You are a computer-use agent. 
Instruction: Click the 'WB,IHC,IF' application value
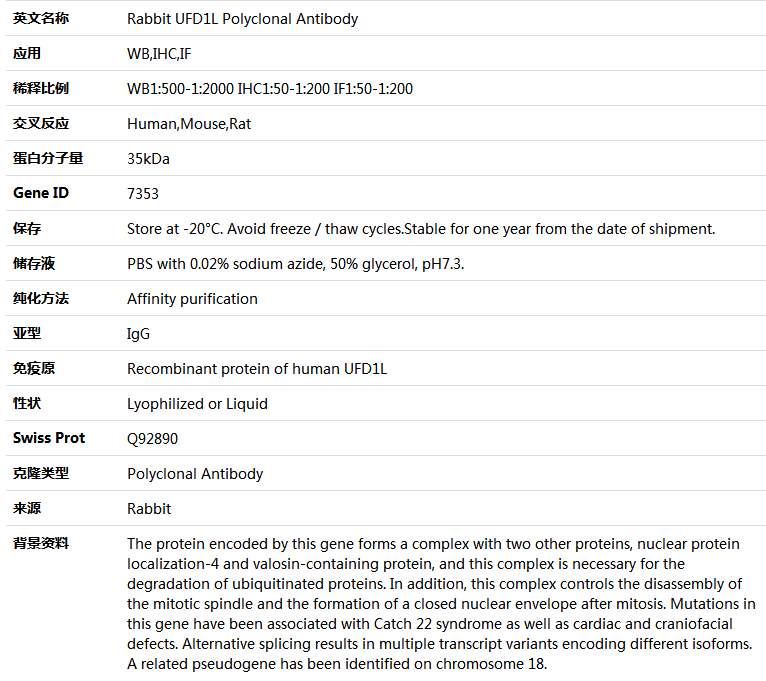159,54
